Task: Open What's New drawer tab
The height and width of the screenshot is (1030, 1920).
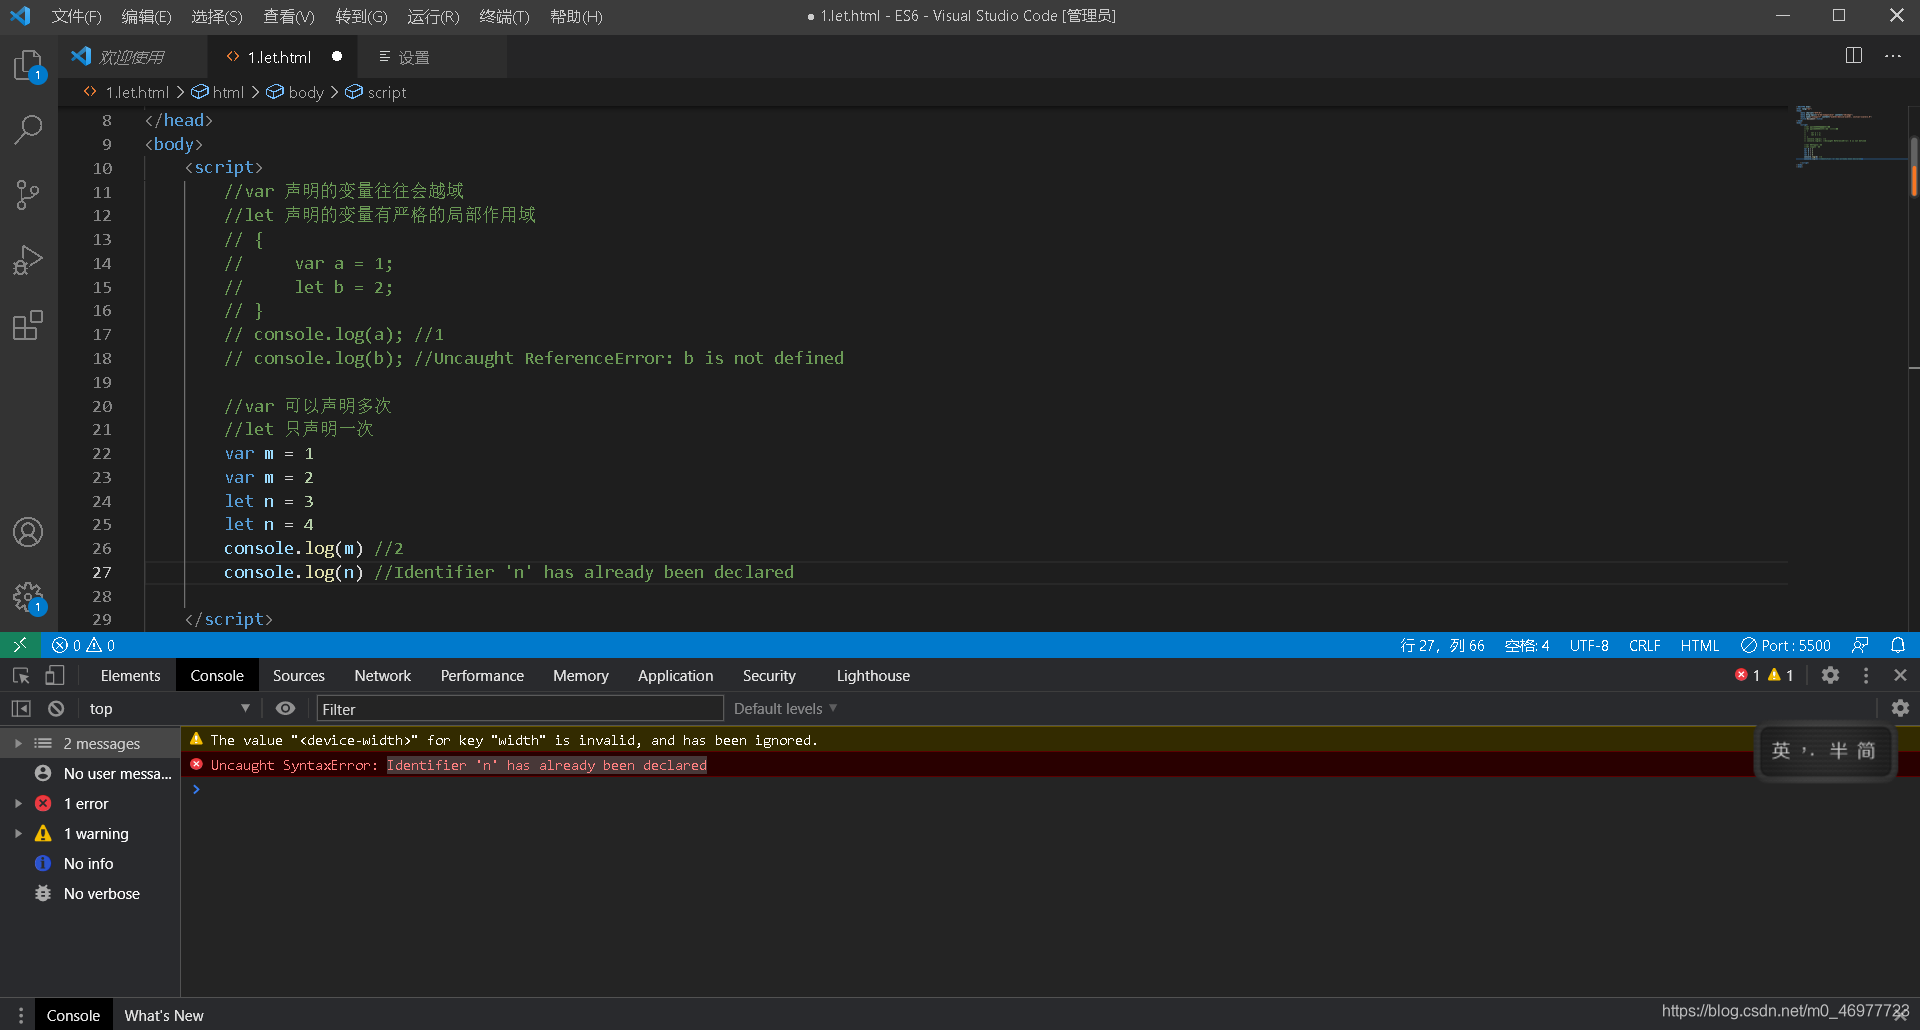Action: click(x=164, y=1015)
